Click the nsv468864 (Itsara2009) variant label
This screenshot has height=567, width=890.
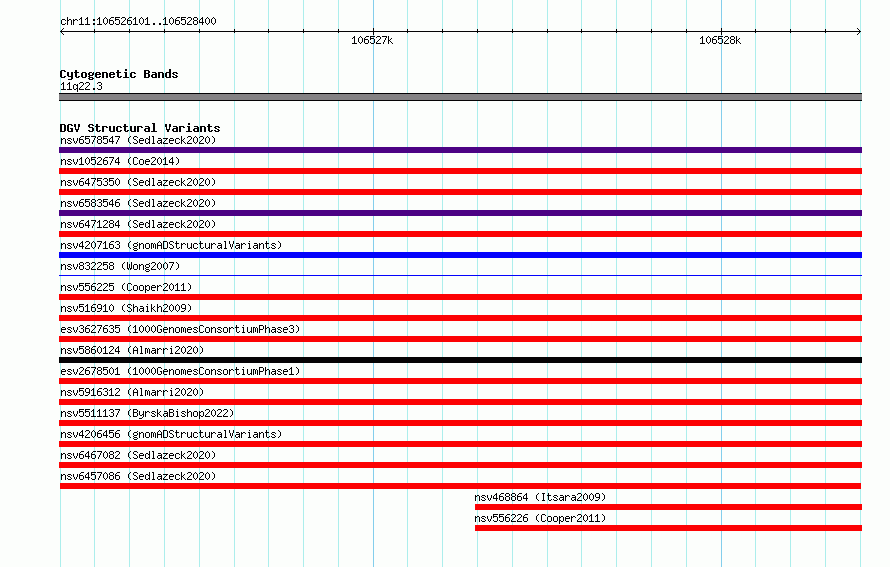pyautogui.click(x=540, y=497)
